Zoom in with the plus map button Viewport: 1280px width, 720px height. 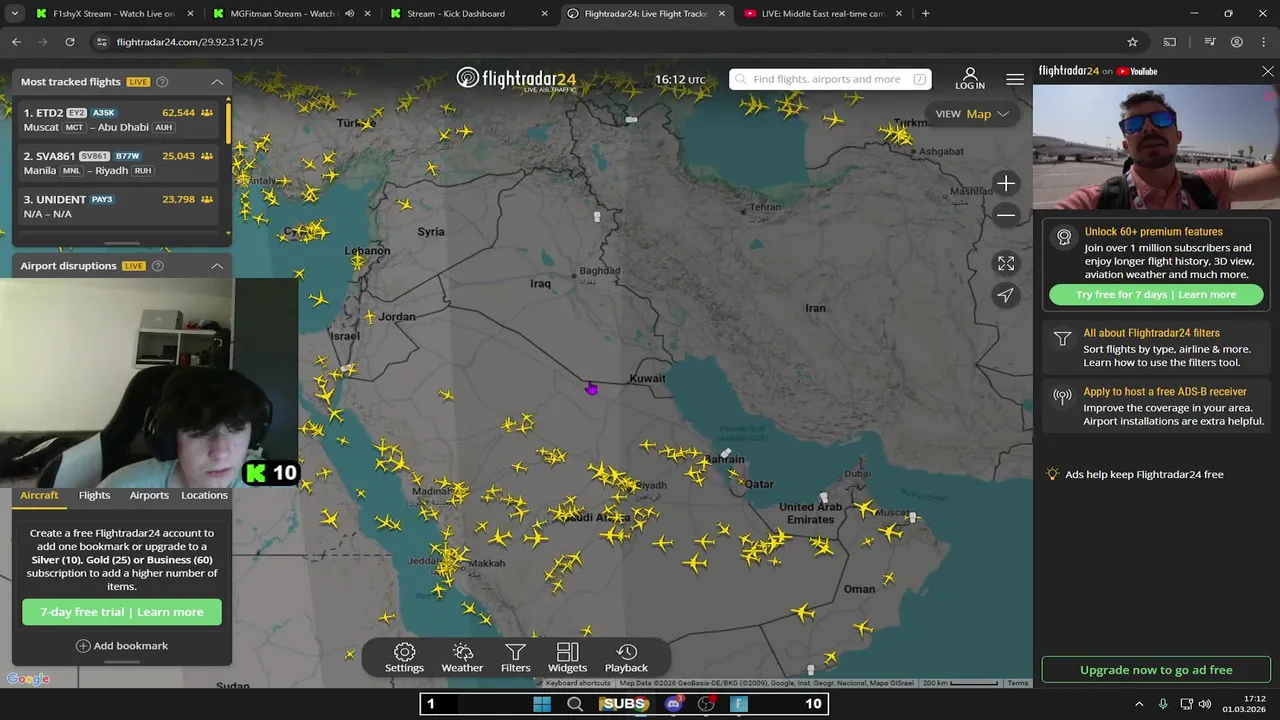(x=1006, y=183)
